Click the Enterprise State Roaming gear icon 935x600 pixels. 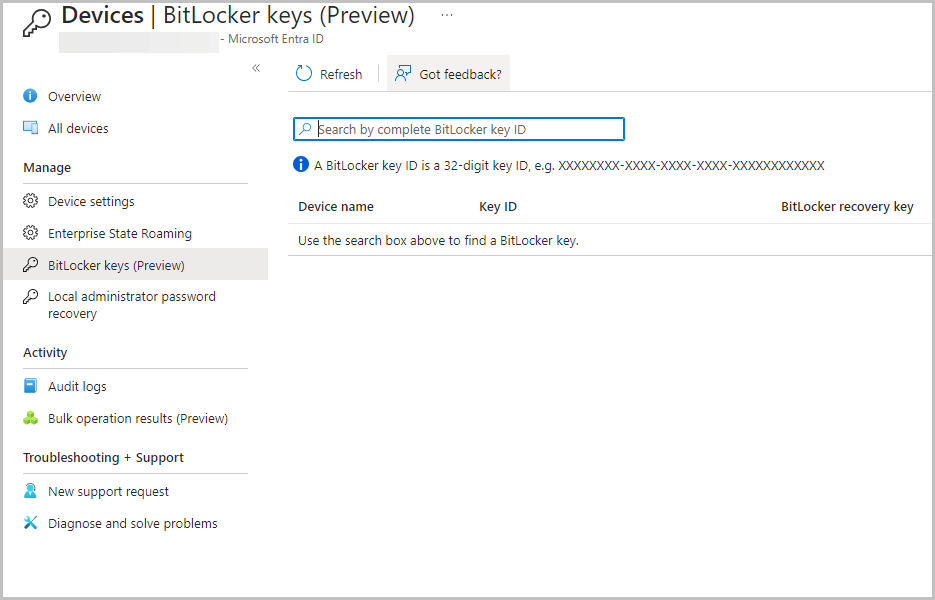pos(30,233)
